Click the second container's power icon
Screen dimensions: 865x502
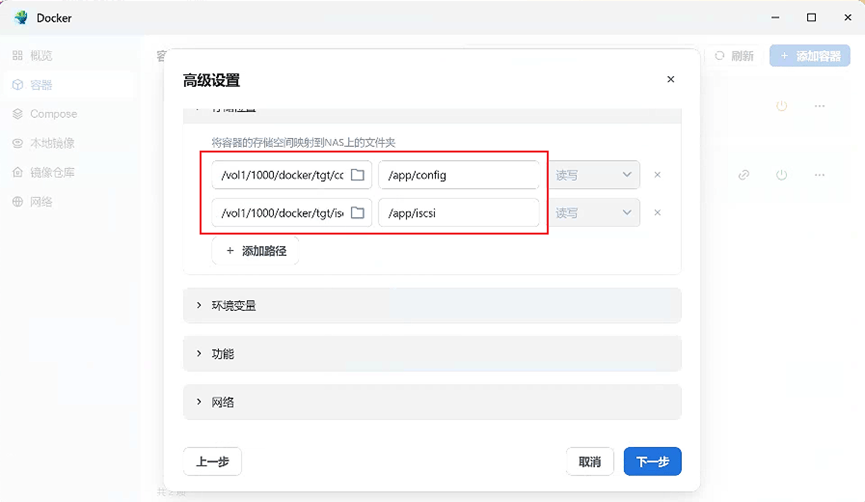pos(782,175)
